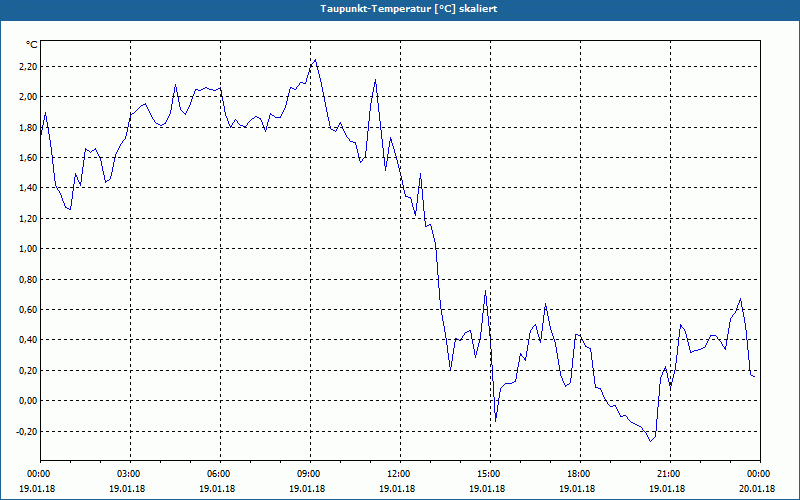Screen dimensions: 800x500
Task: Click the chart title 'Taupunkt-Temperatur [°C] skaliert'
Action: point(409,9)
